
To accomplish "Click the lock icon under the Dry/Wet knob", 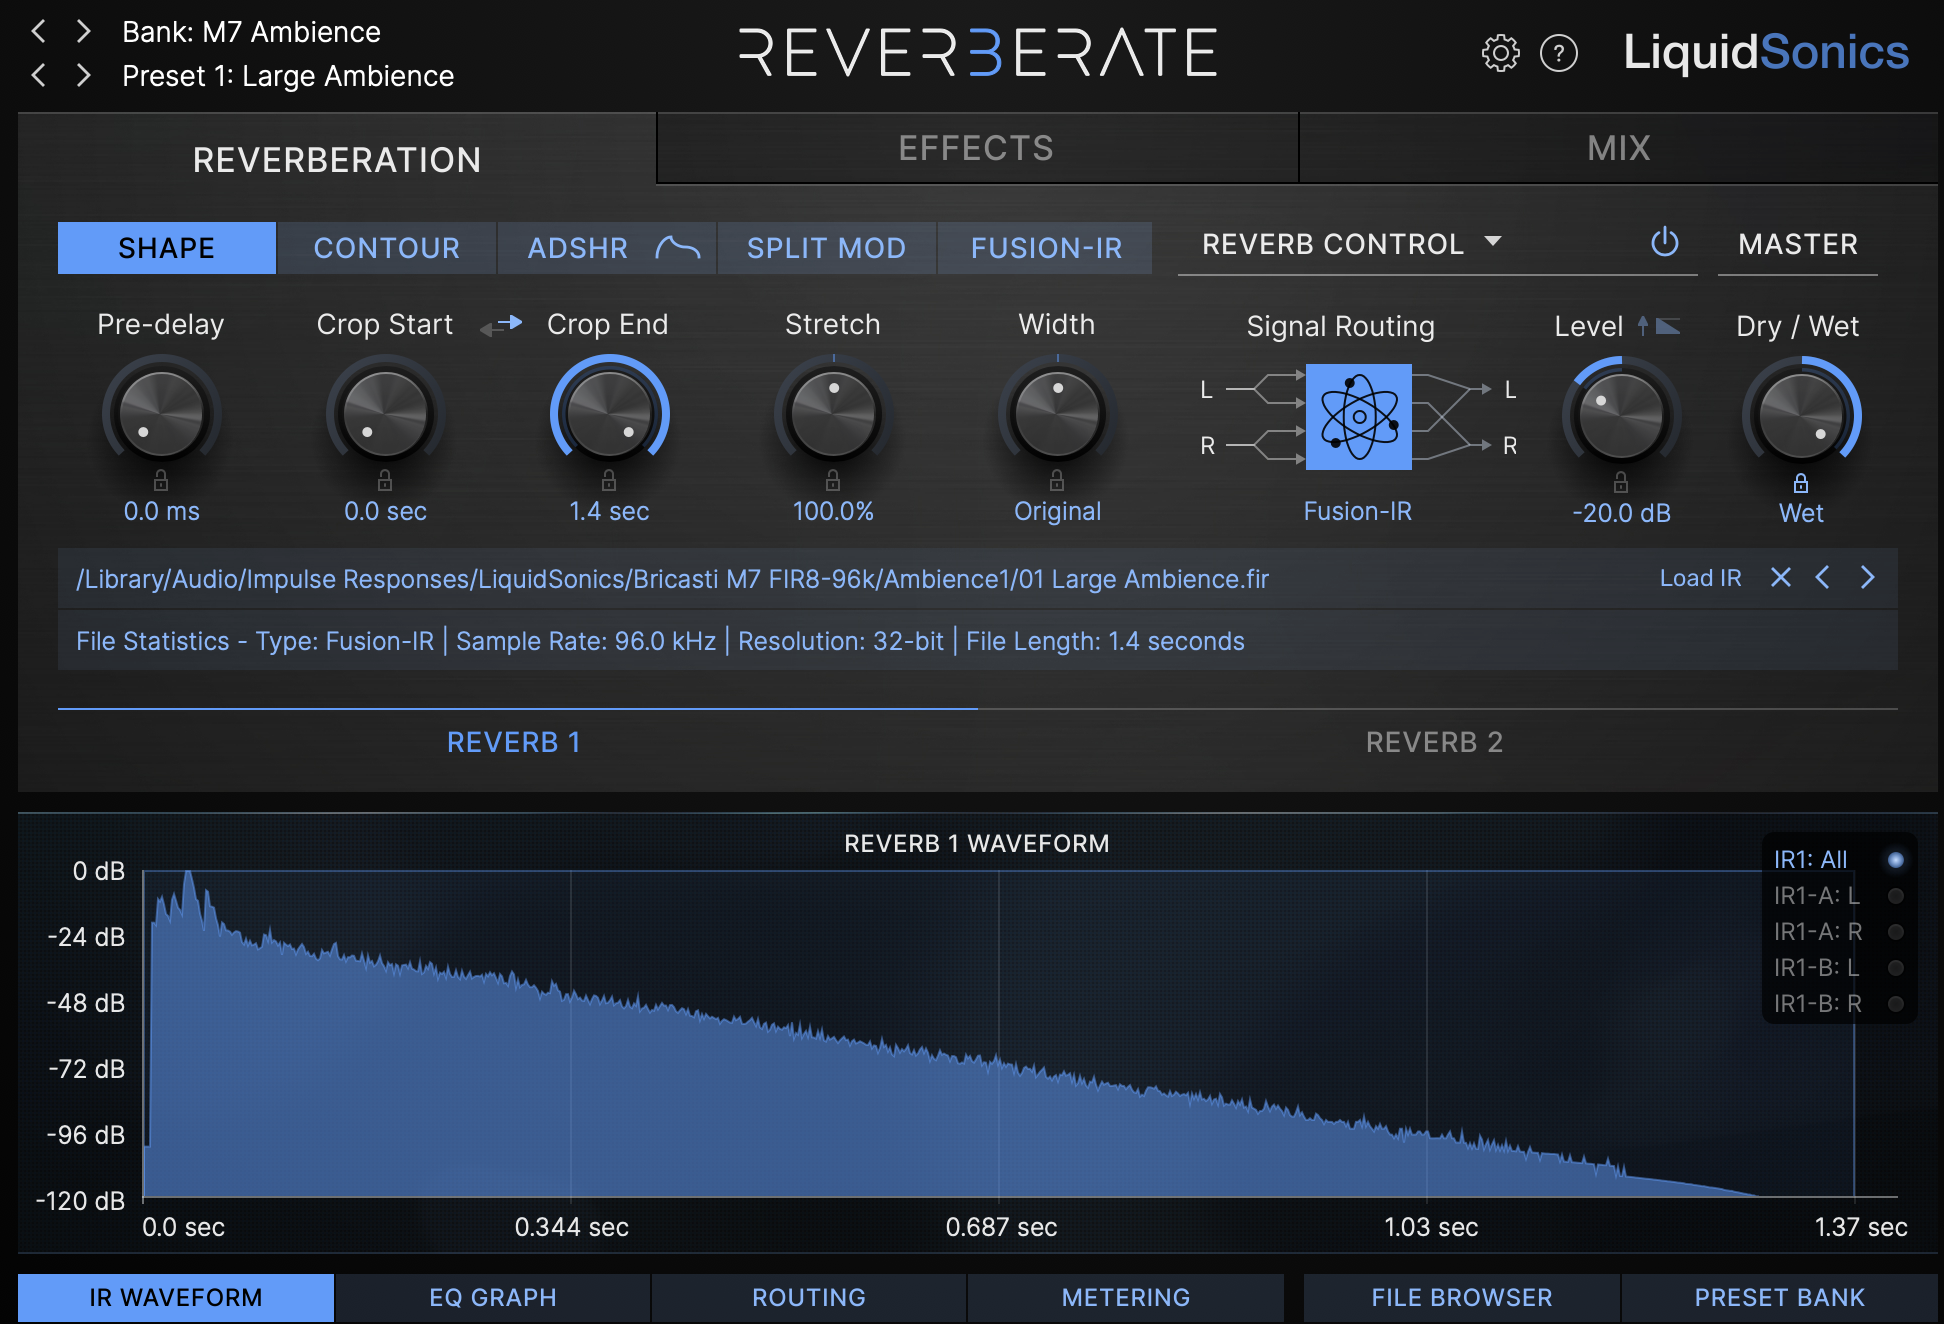I will pos(1800,483).
